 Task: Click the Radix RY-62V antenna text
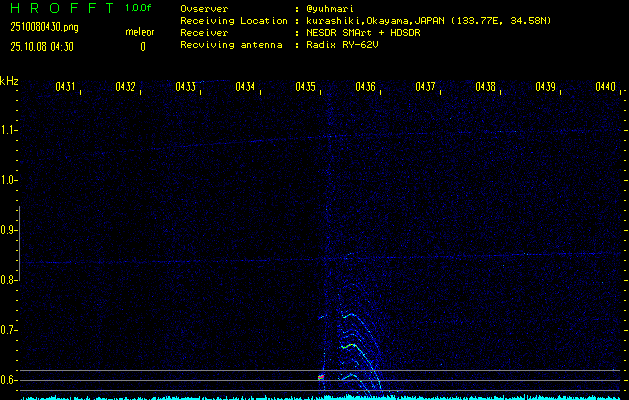point(346,45)
